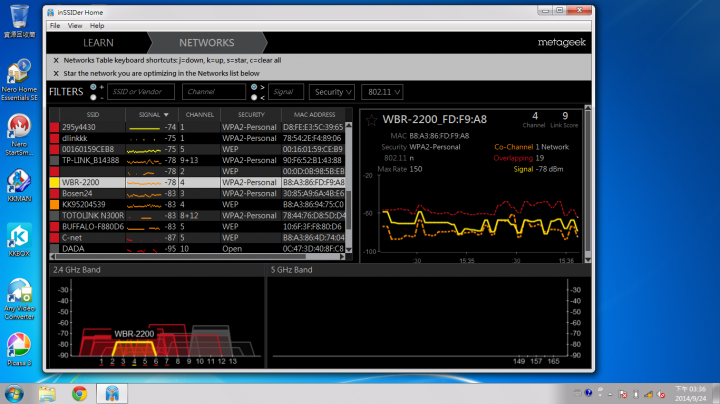Sort the table by SIGNAL column
The width and height of the screenshot is (720, 404).
coord(153,114)
